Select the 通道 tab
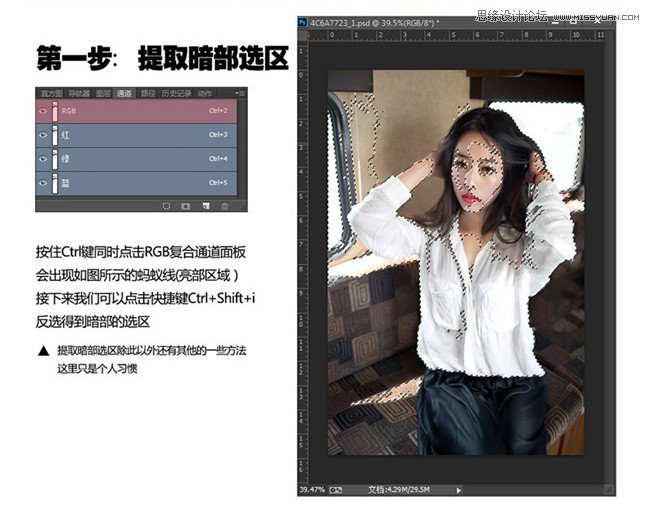Viewport: 650px width, 513px height. [x=124, y=93]
